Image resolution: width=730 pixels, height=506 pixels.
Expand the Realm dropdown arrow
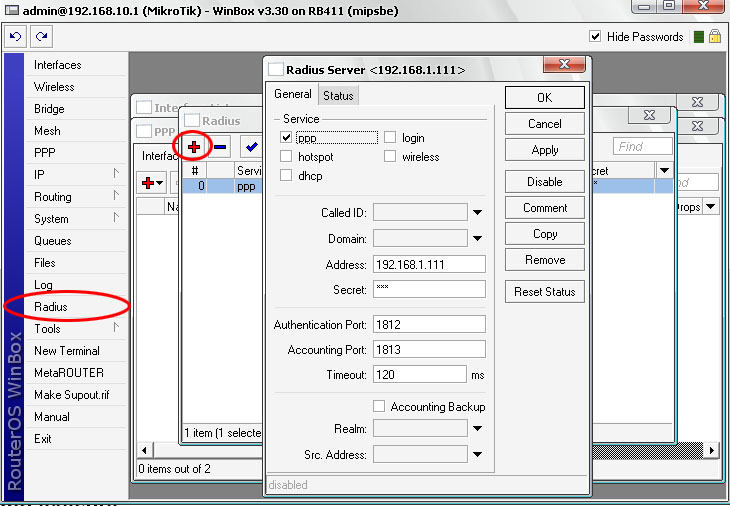[477, 428]
